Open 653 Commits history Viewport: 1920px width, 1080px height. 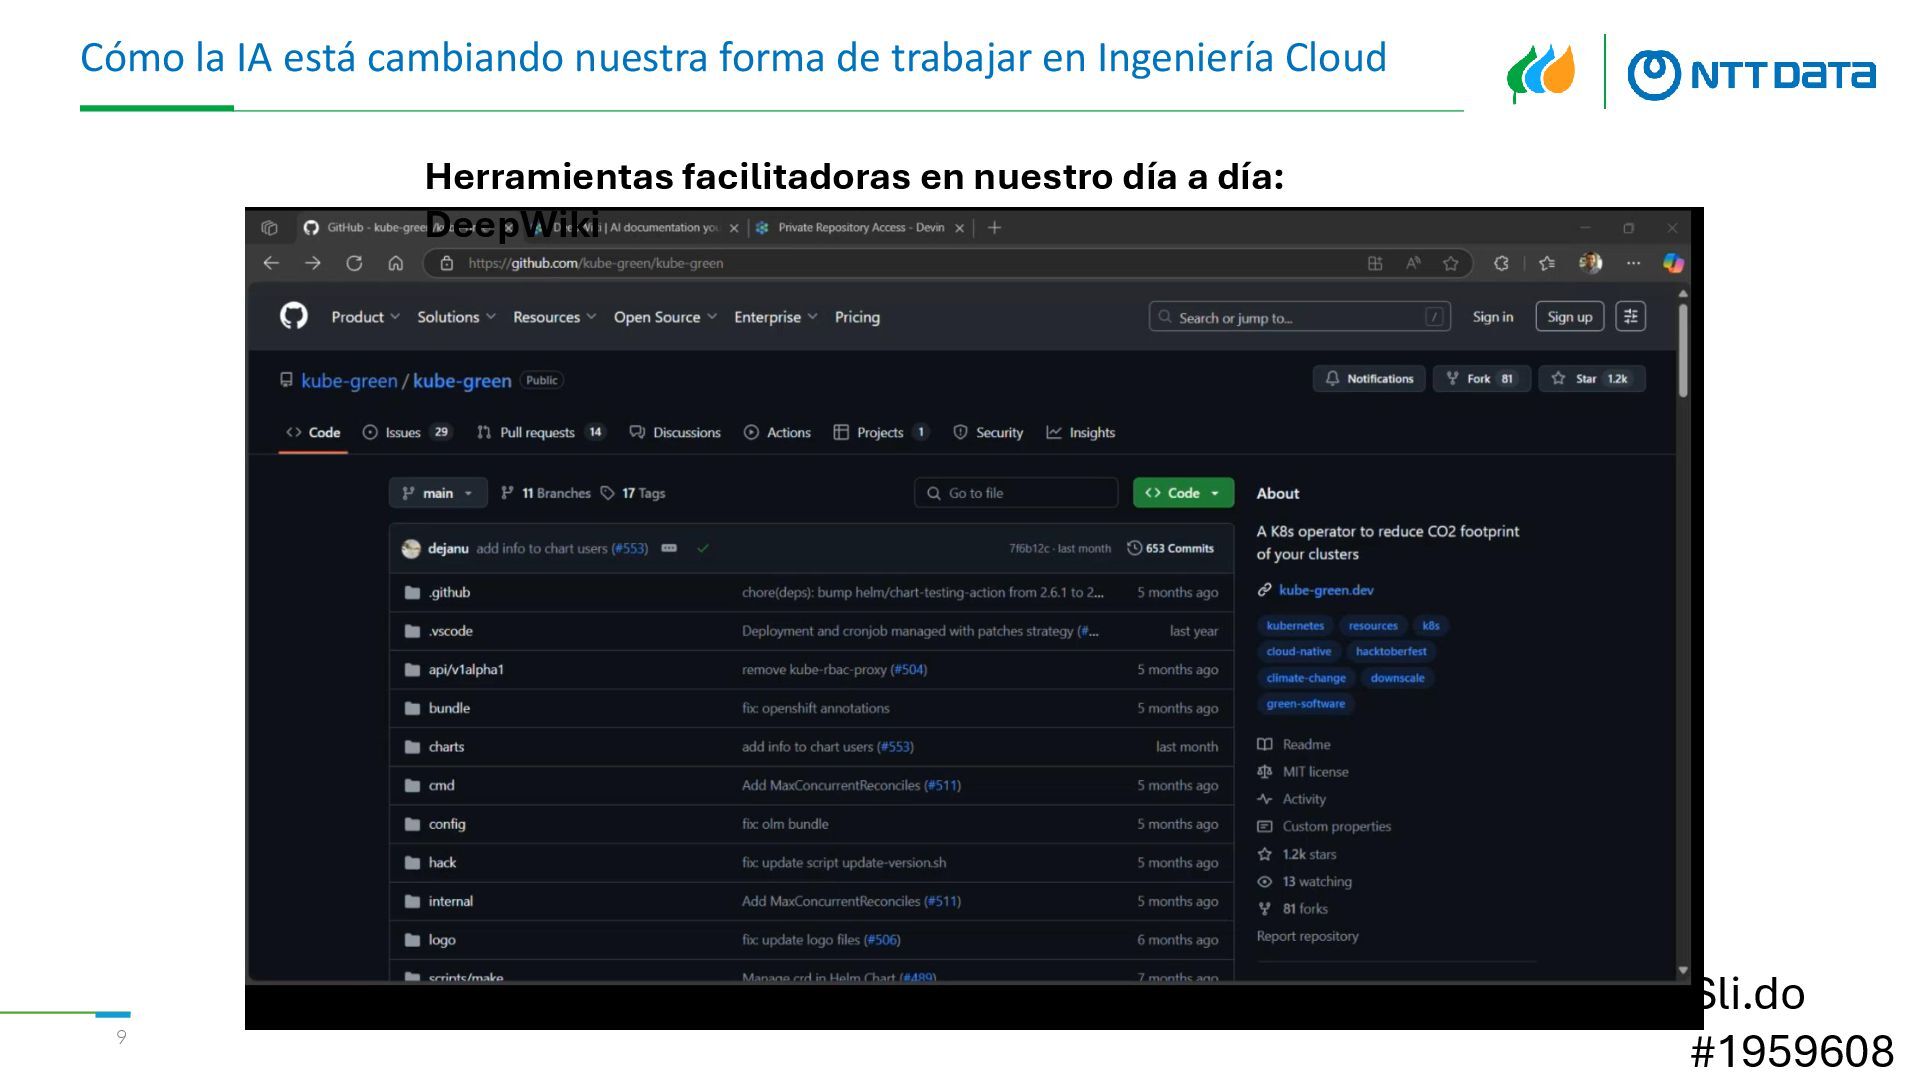tap(1170, 548)
